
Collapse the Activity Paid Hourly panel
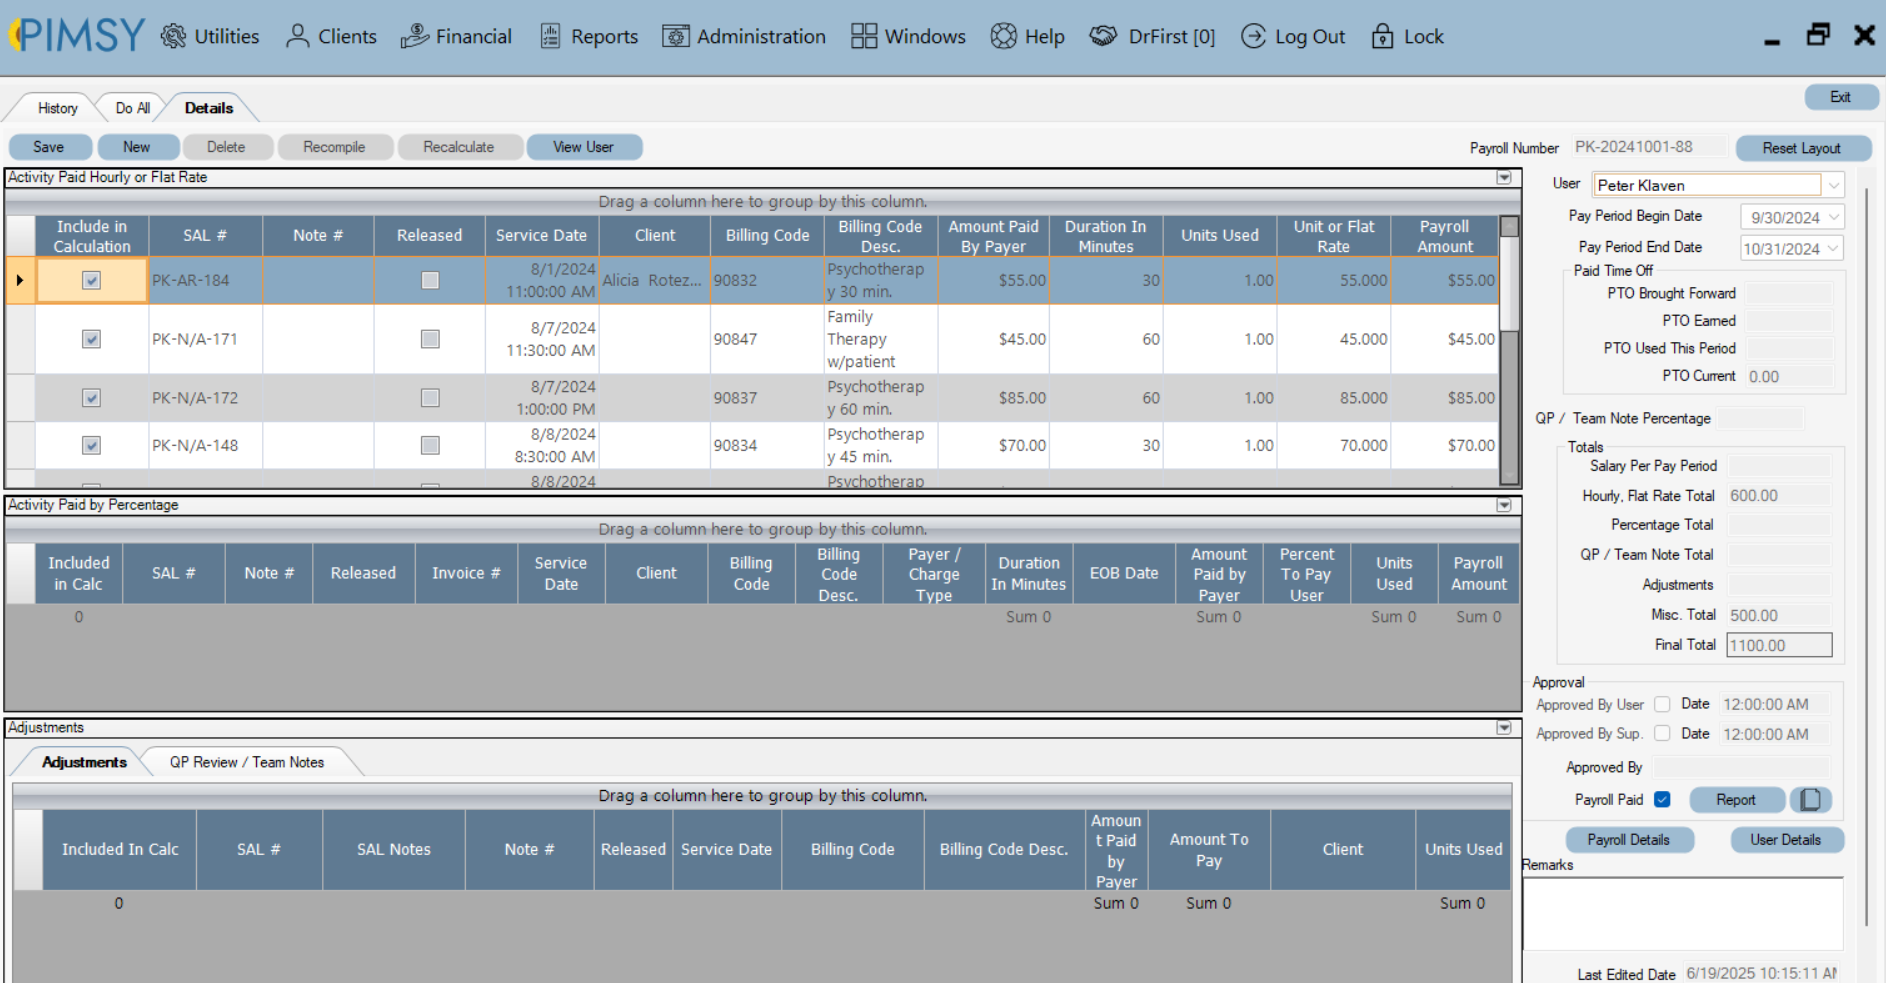(1502, 177)
